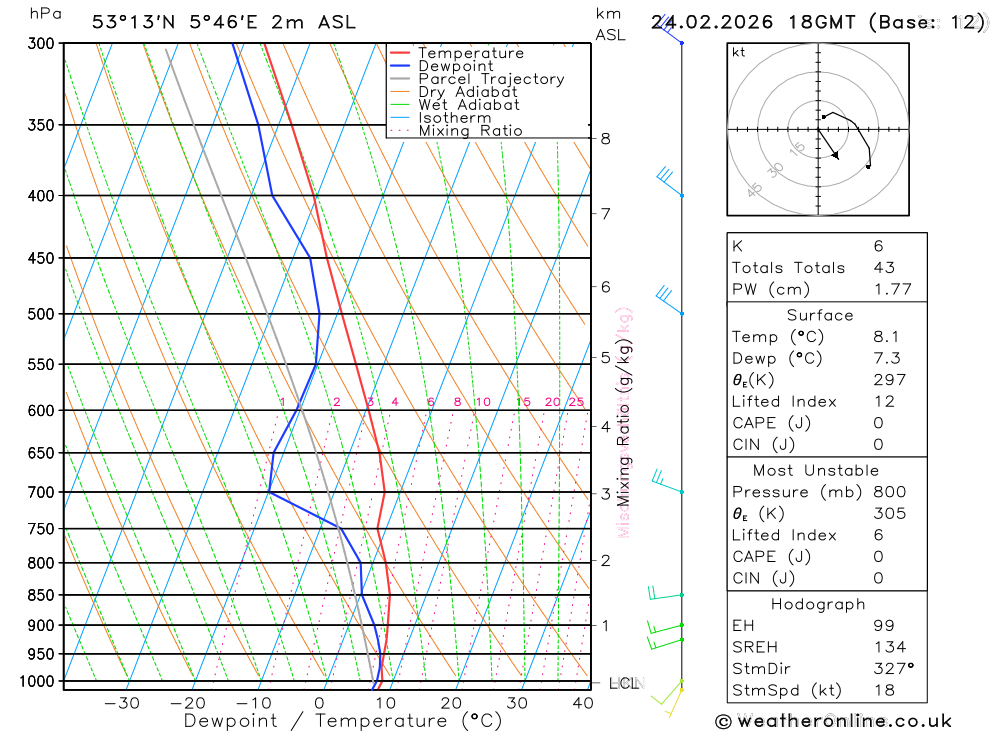This screenshot has height=733, width=1000.
Task: Click the Dewpoint / Temperature (°C) axis title
Action: click(x=342, y=721)
